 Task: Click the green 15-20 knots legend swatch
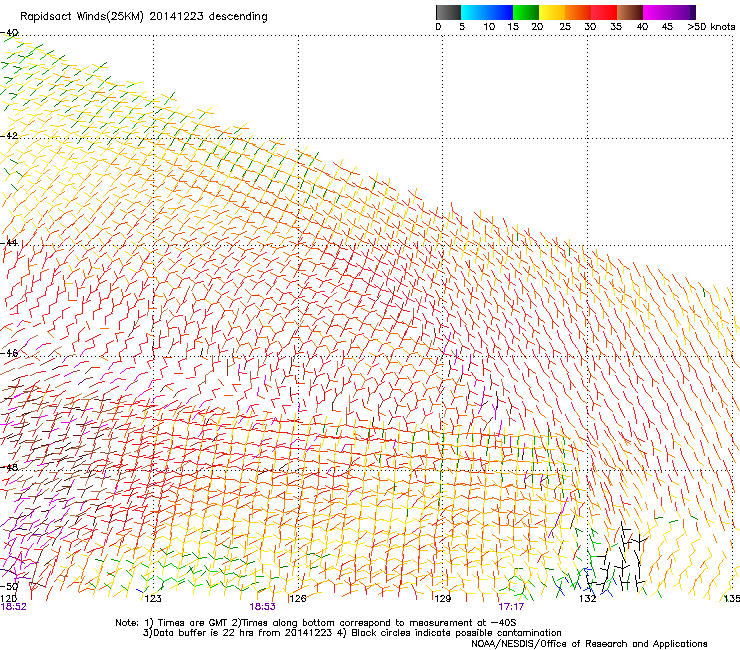(x=526, y=12)
